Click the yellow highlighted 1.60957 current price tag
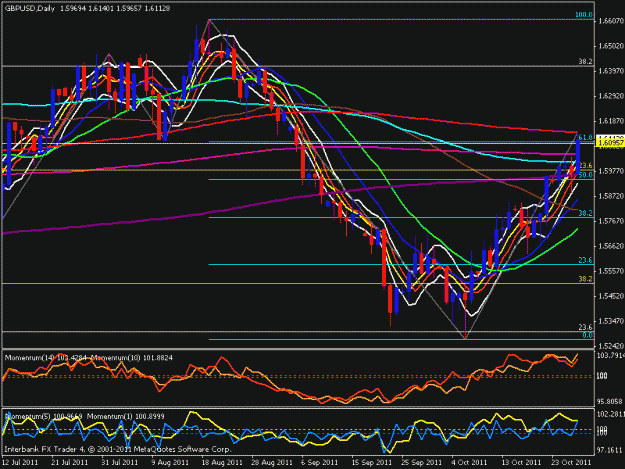Viewport: 625px width, 469px height. [611, 143]
